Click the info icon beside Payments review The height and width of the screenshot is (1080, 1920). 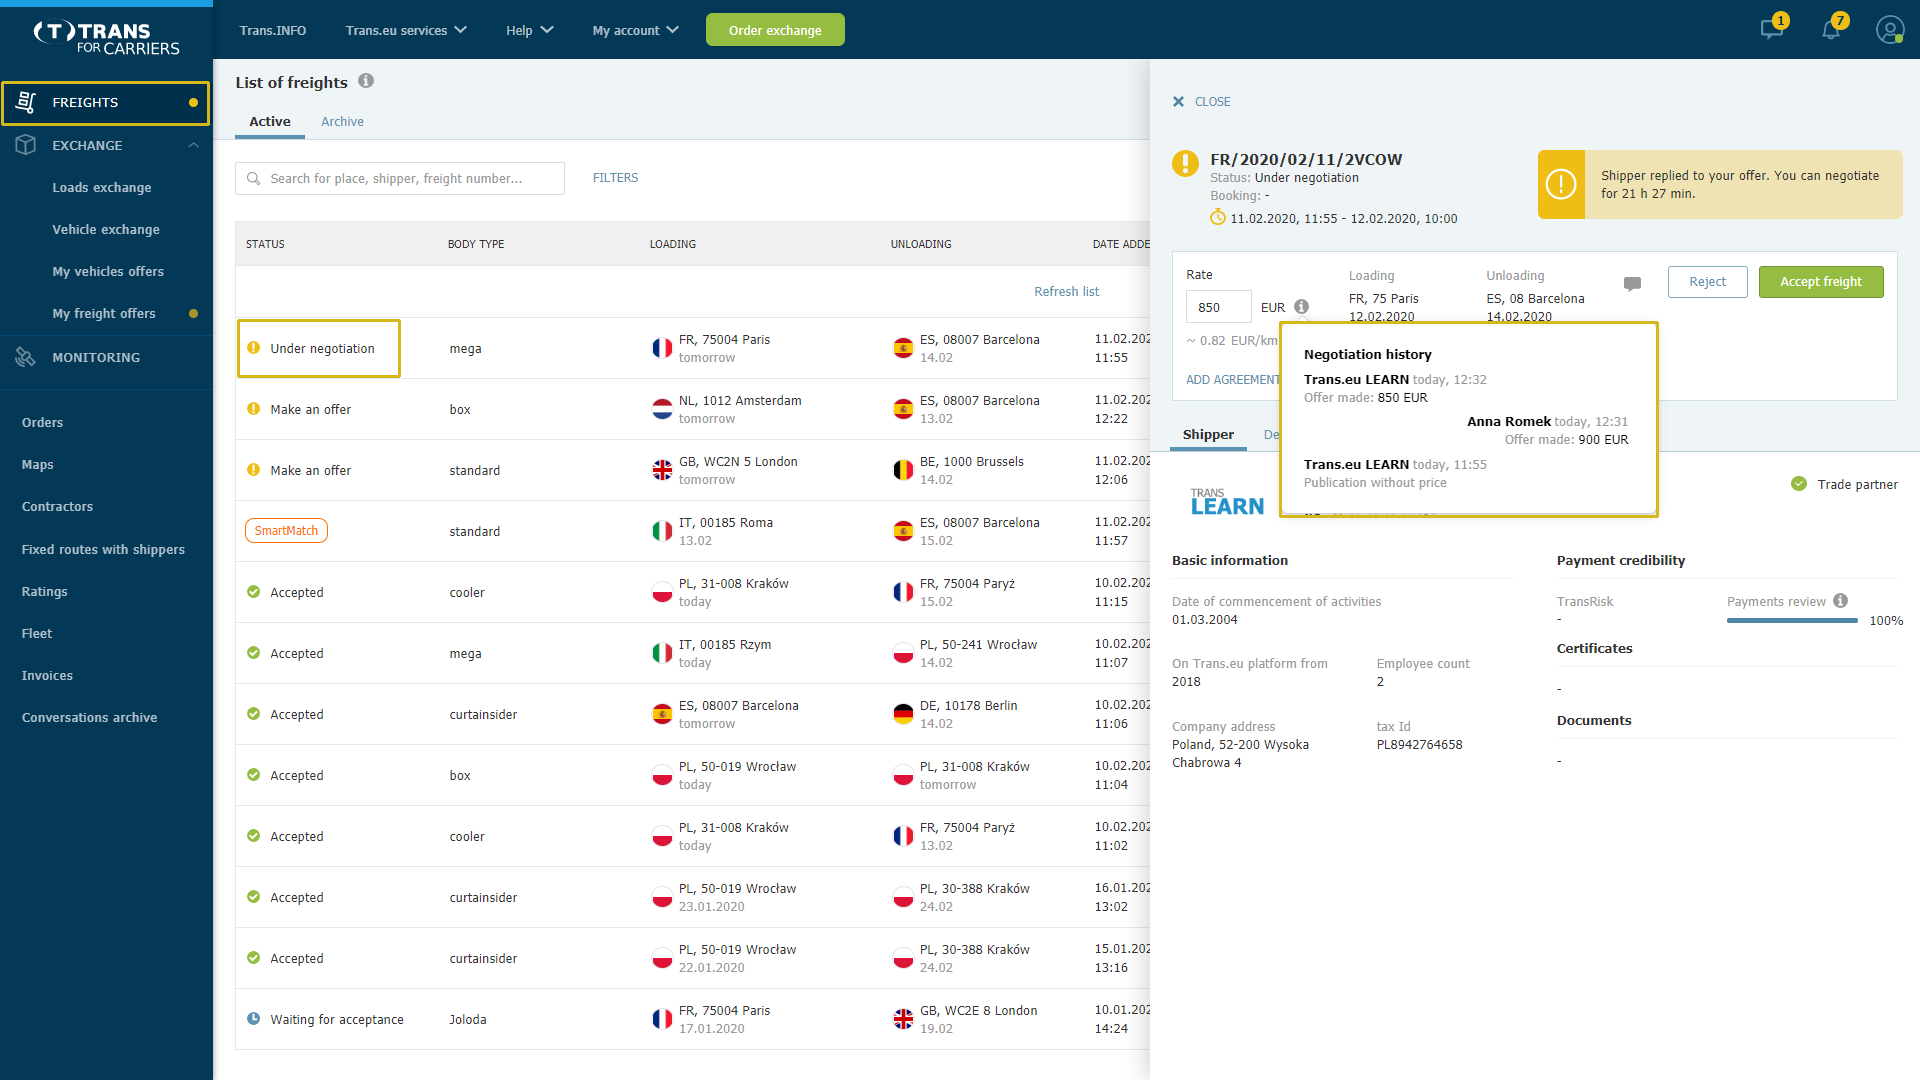[x=1840, y=601]
